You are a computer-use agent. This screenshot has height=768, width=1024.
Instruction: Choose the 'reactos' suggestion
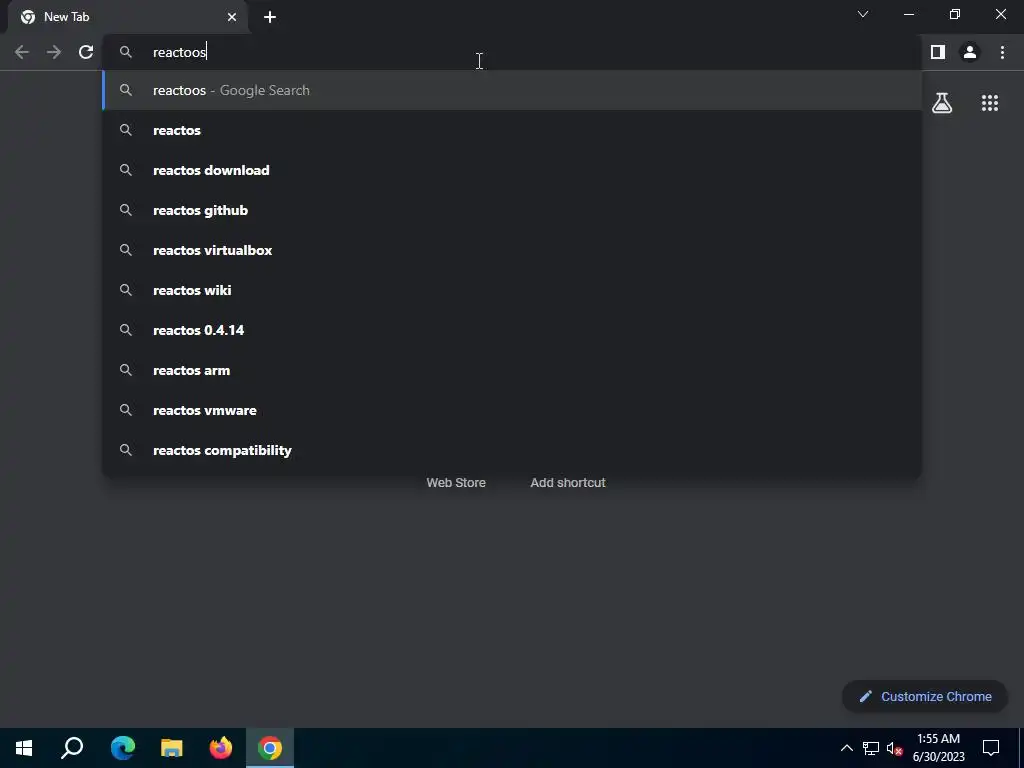(512, 130)
